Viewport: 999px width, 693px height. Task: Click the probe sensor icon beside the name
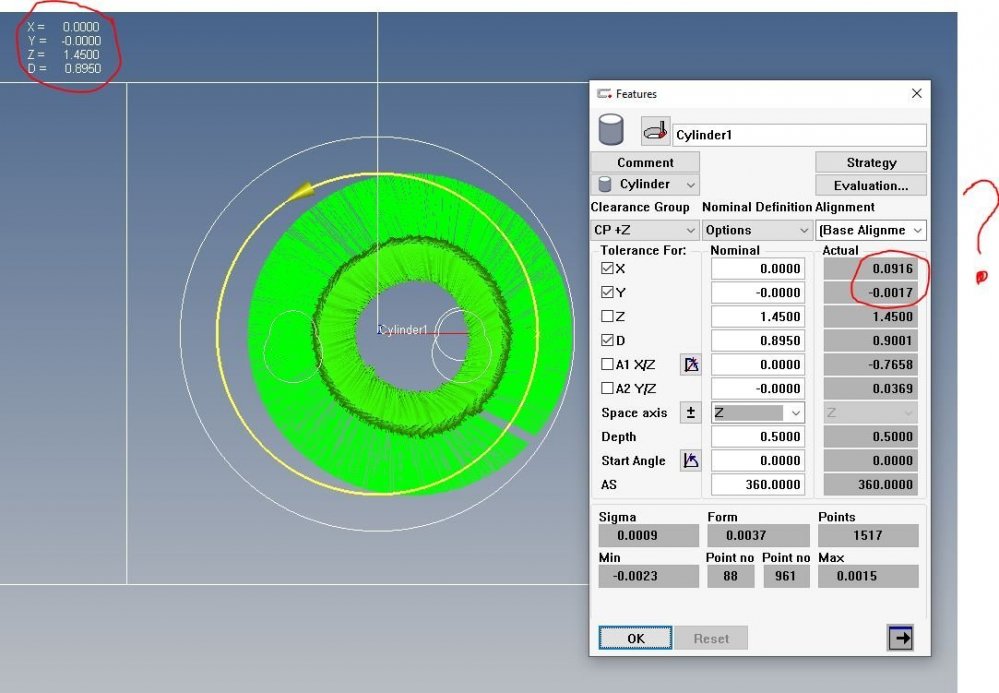[x=655, y=131]
